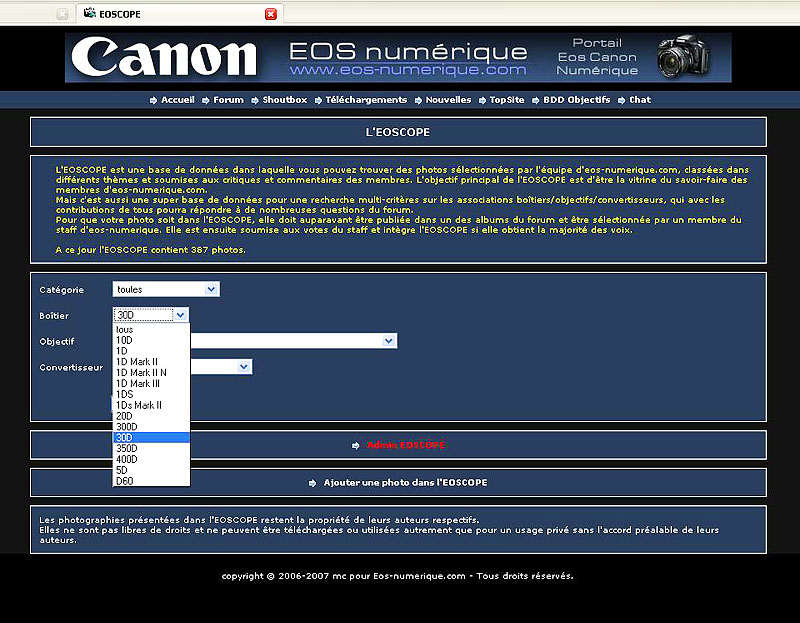Click the 'Convertisseur' field label
Screen dimensions: 800x623
click(x=71, y=367)
